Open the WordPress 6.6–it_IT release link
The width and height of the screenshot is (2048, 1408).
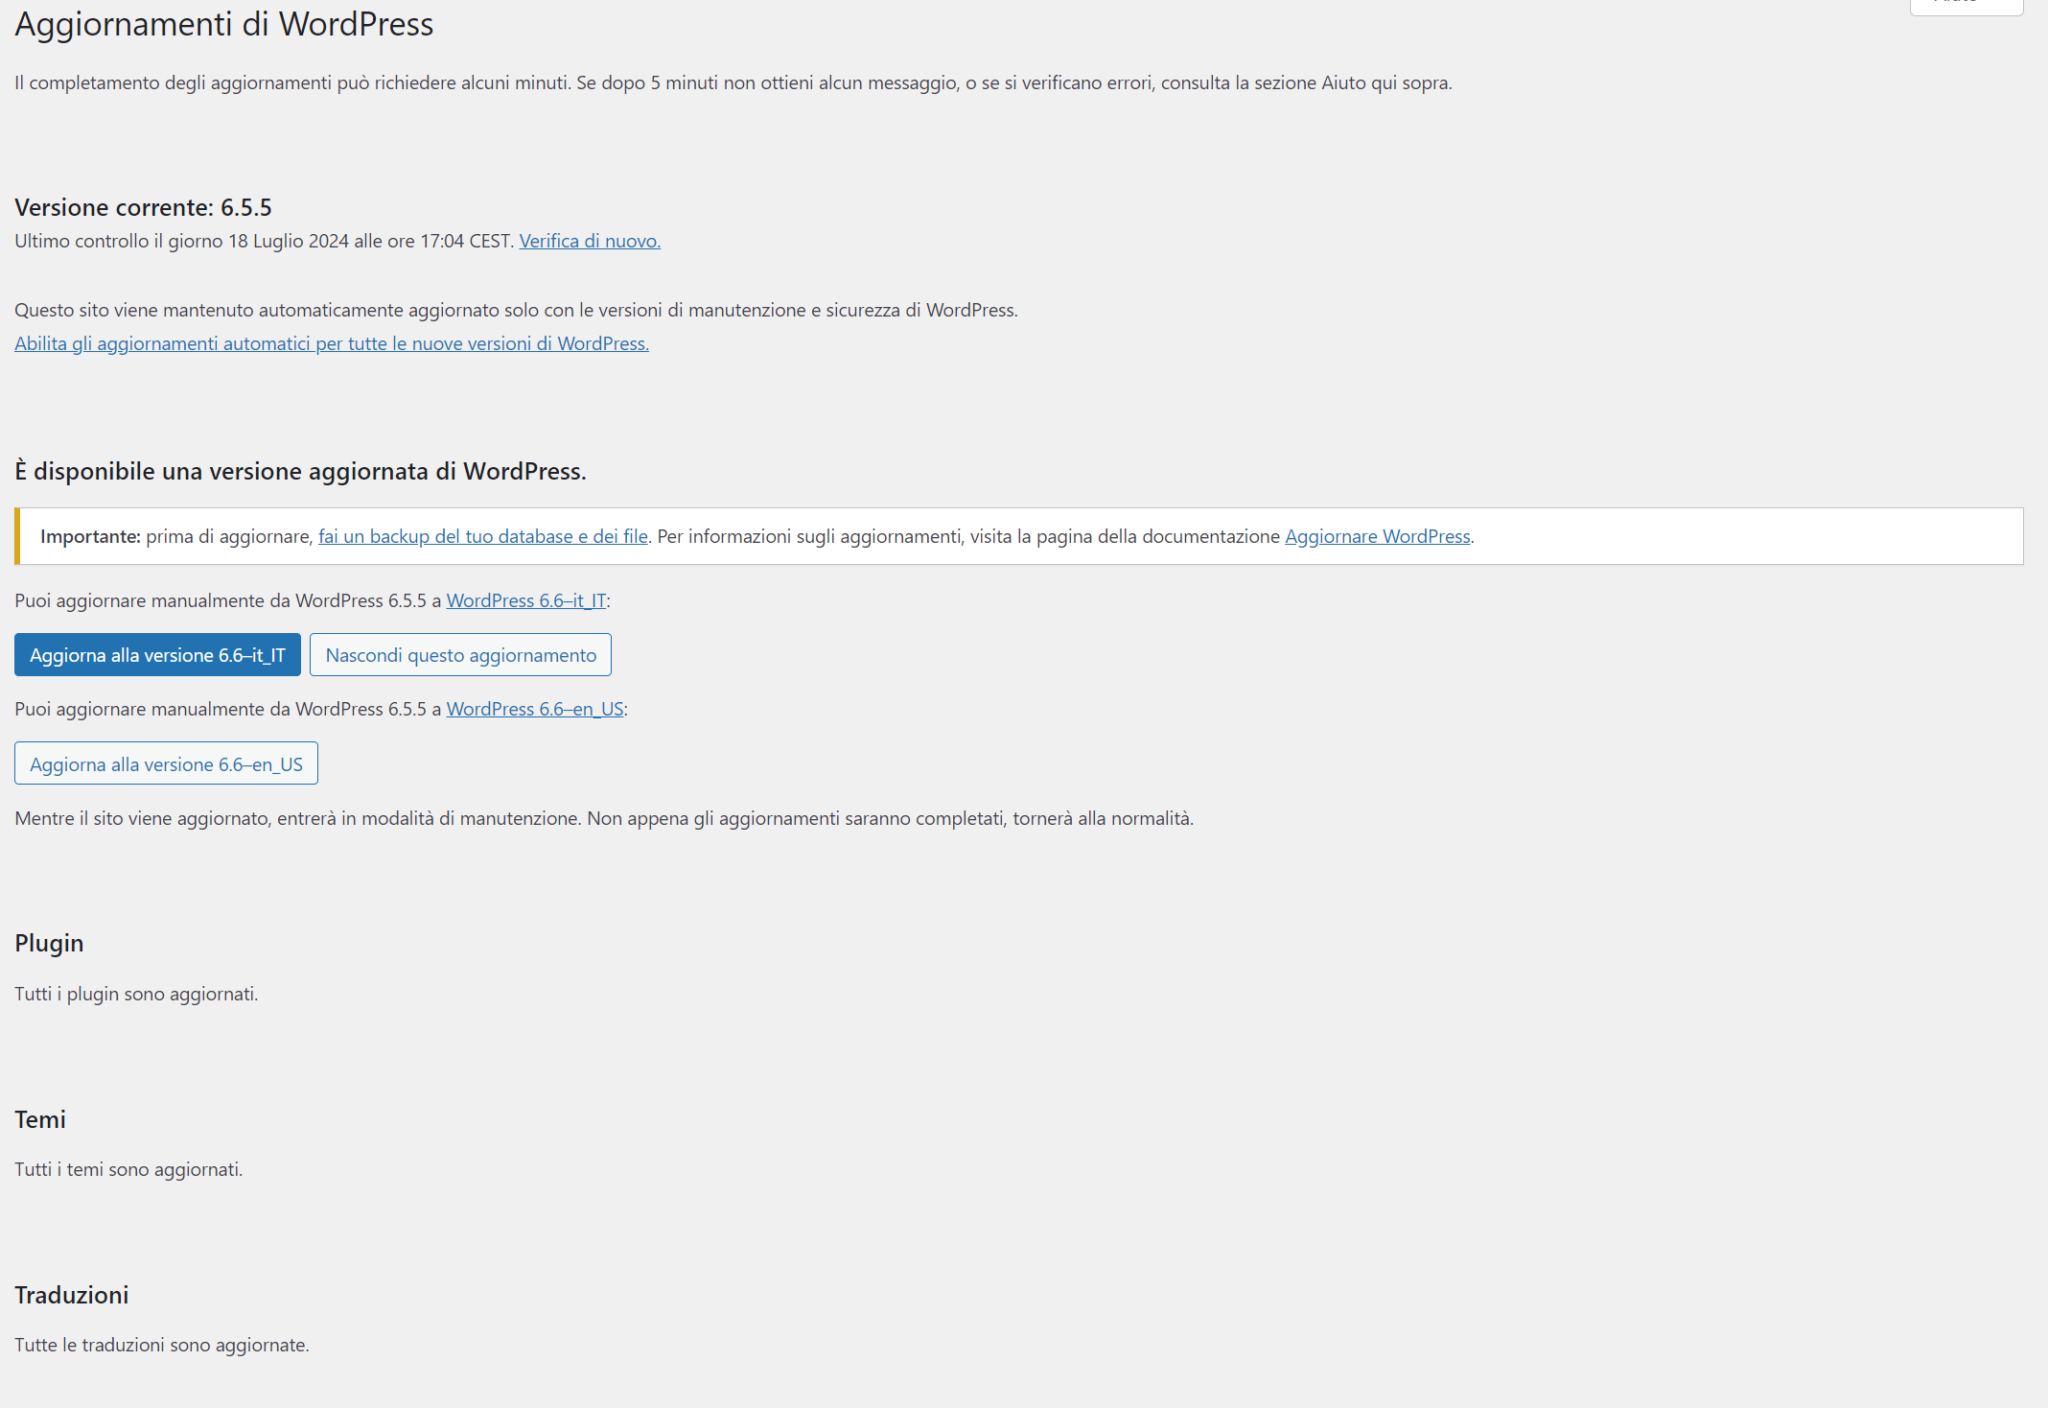526,600
